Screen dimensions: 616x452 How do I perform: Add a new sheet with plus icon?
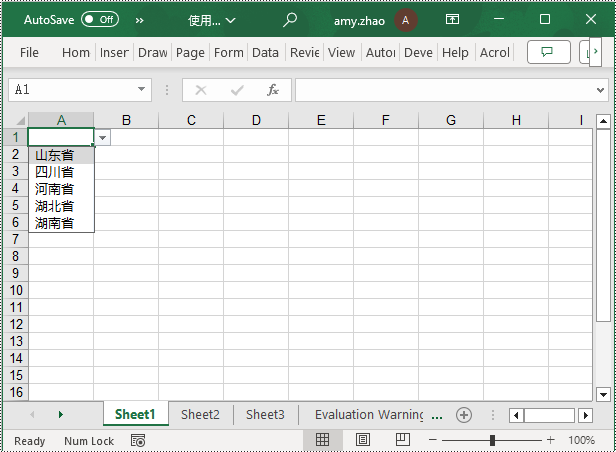464,415
